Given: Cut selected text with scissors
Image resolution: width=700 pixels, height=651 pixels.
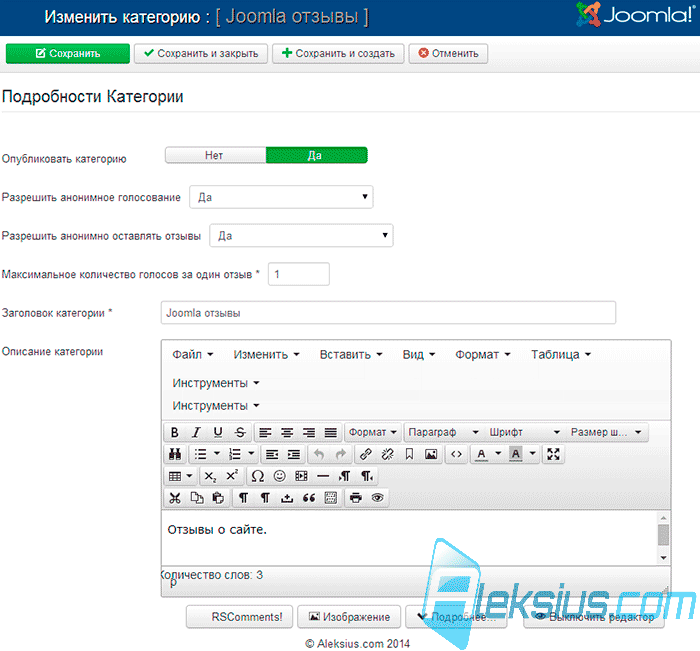Looking at the screenshot, I should (x=175, y=498).
